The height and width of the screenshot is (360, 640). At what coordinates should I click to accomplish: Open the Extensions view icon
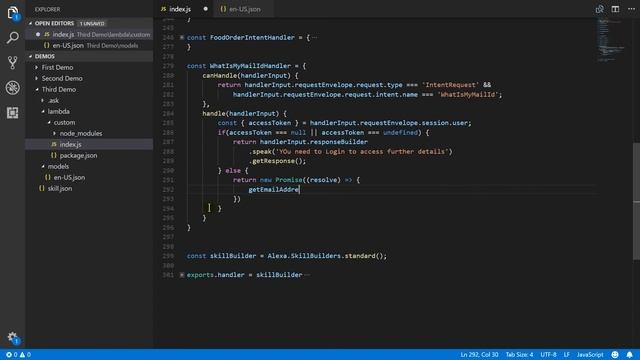[x=13, y=113]
